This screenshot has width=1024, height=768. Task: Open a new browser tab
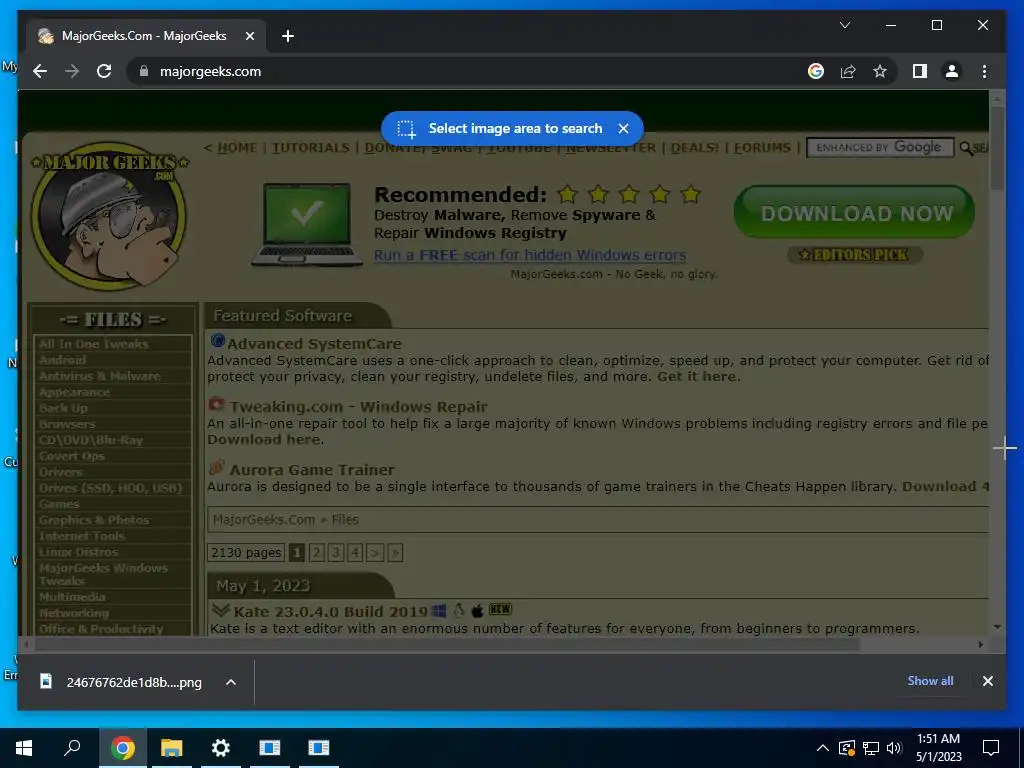[287, 36]
